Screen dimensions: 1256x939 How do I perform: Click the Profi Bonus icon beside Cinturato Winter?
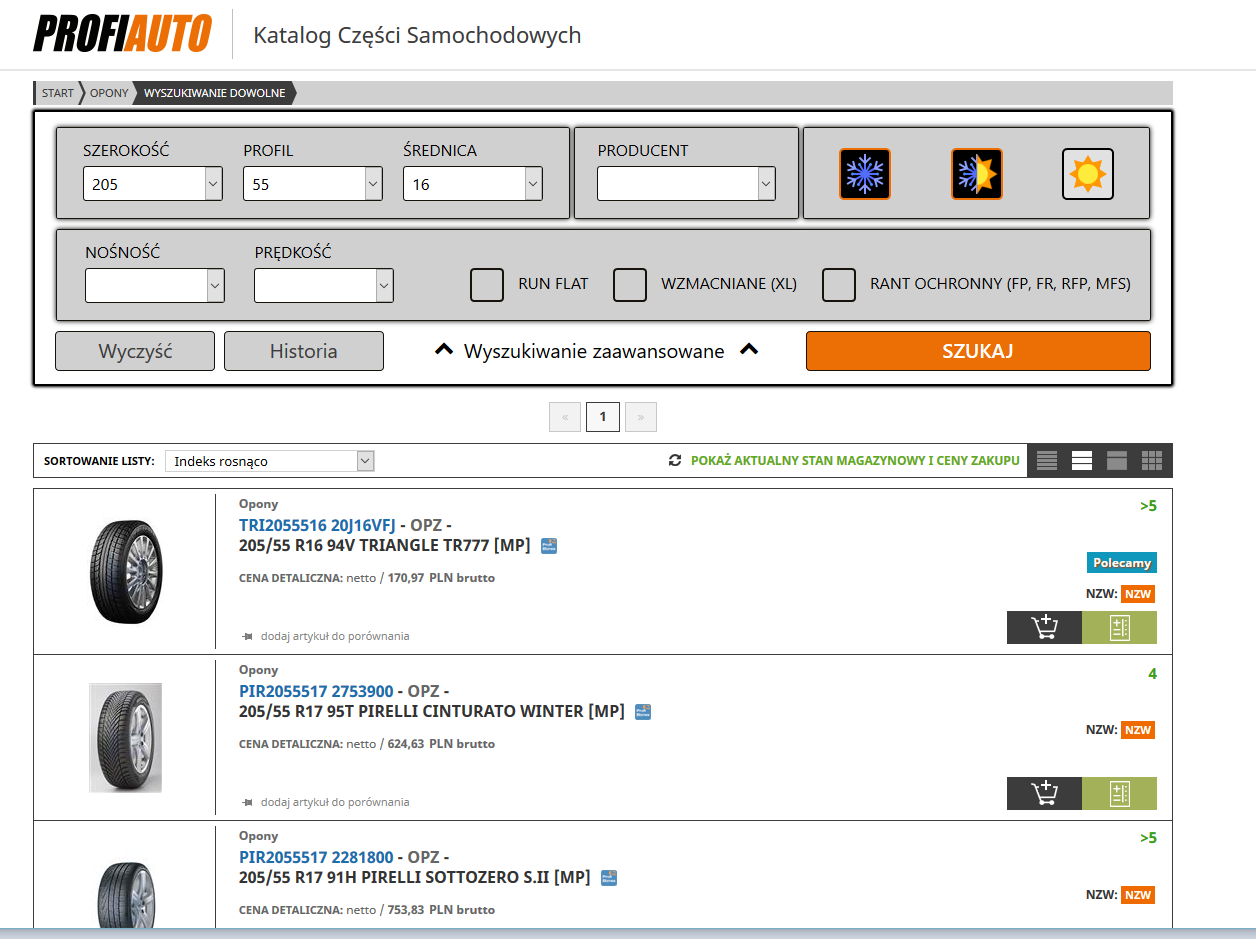click(x=643, y=712)
